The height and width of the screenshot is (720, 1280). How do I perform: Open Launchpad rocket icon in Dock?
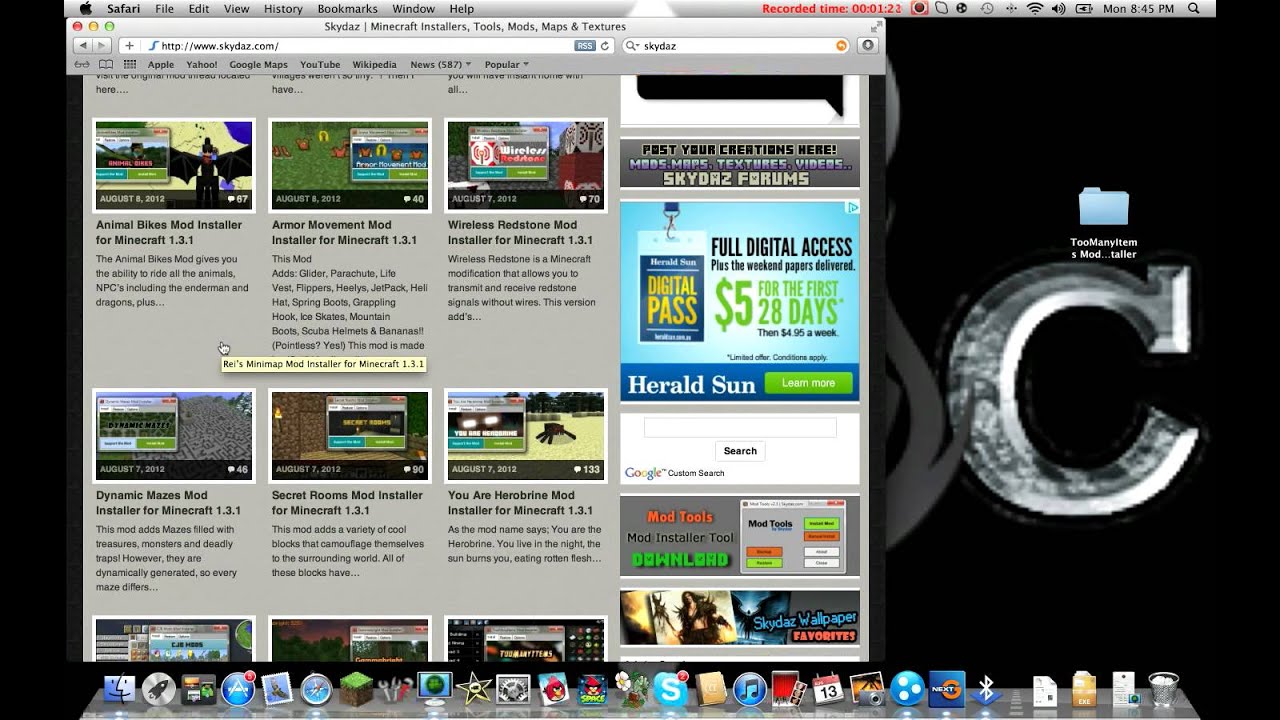158,688
